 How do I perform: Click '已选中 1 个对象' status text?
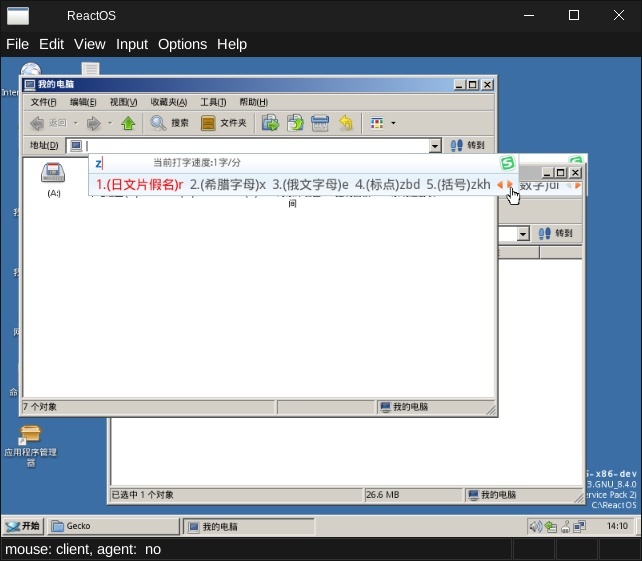point(142,495)
